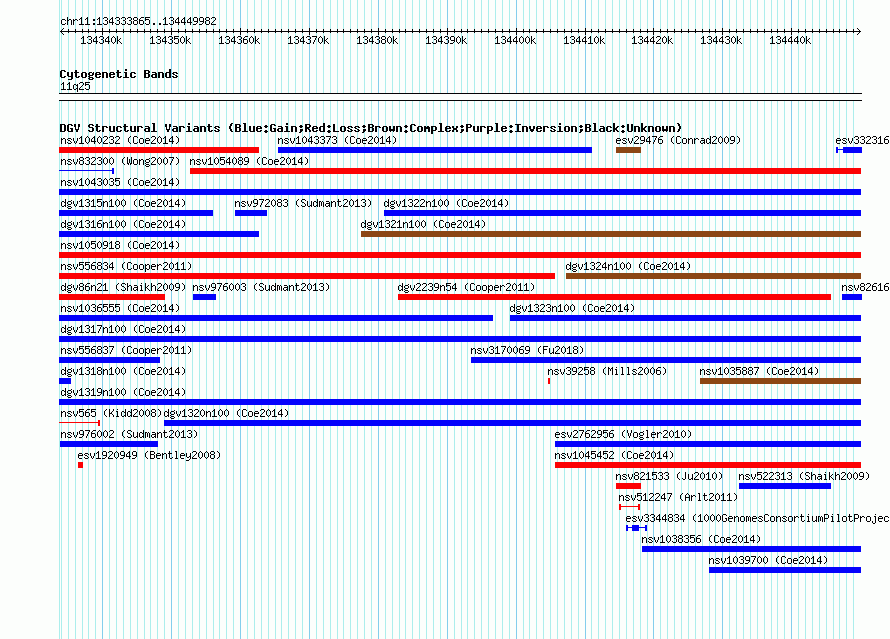Open nsv1035887 (Coe2014) variant label

pyautogui.click(x=759, y=371)
